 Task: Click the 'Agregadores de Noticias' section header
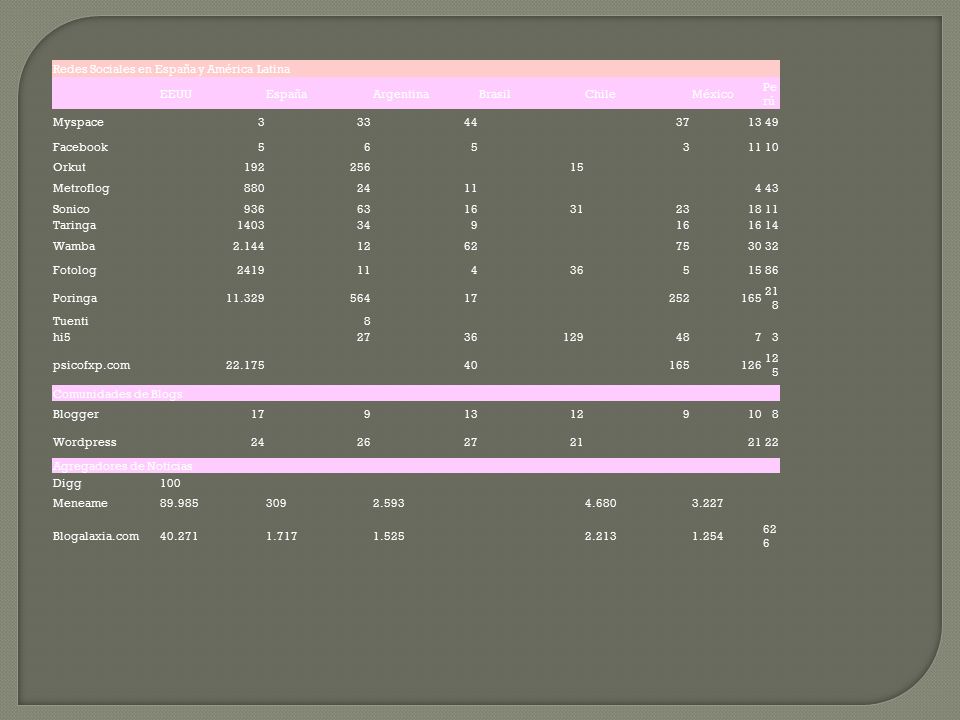point(122,466)
